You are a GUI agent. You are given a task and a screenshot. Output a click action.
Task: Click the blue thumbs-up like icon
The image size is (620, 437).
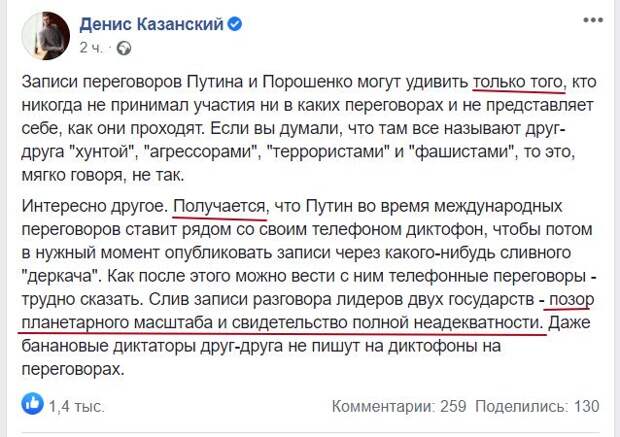click(x=32, y=403)
